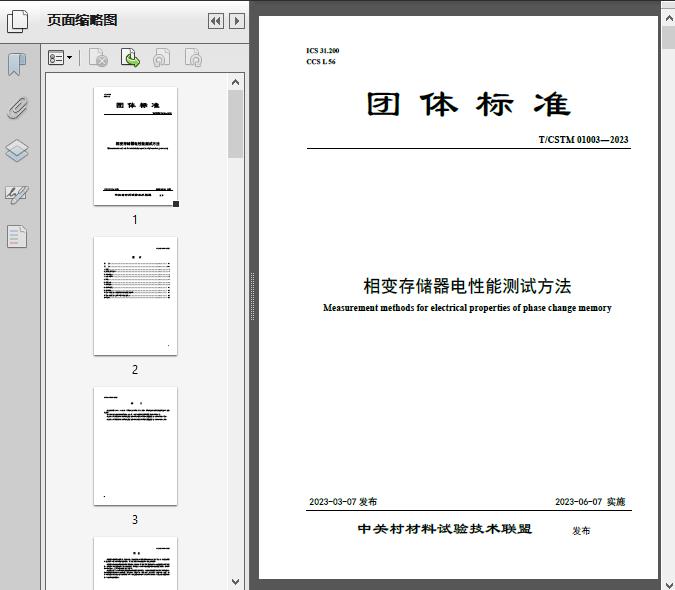Expand the pane with right-arrow button

click(237, 21)
